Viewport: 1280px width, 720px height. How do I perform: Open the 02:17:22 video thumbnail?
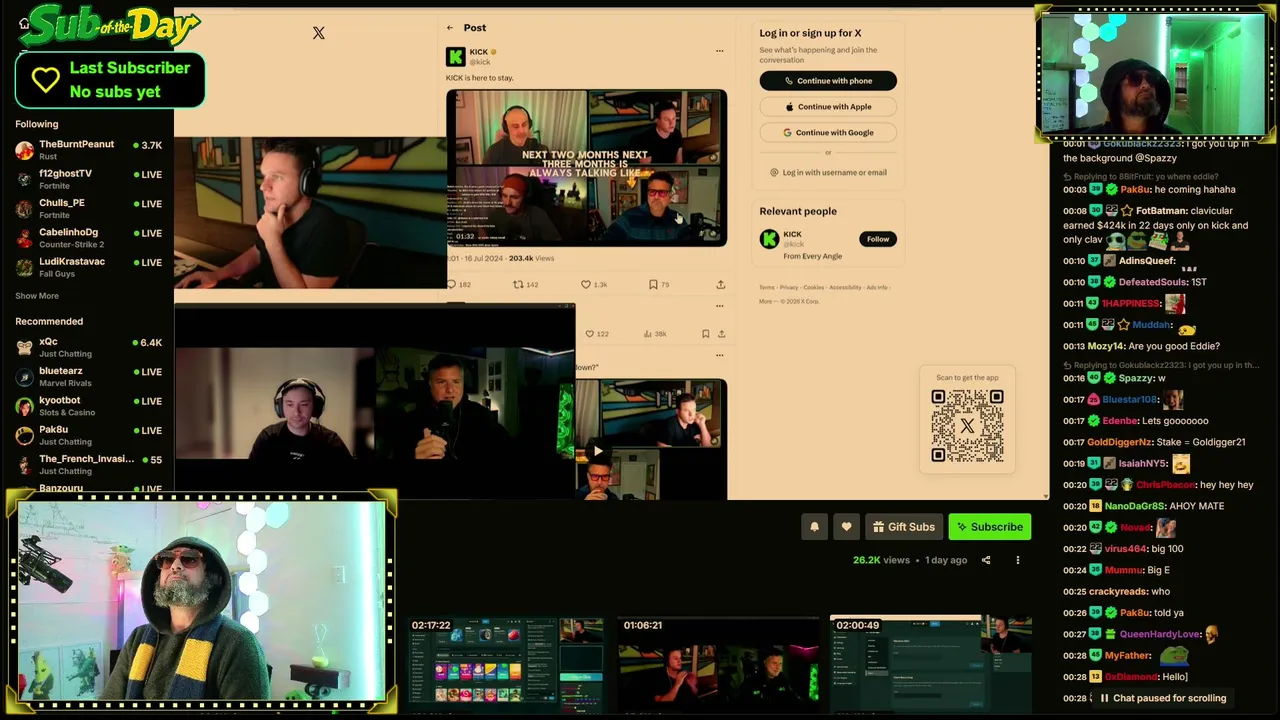[506, 665]
